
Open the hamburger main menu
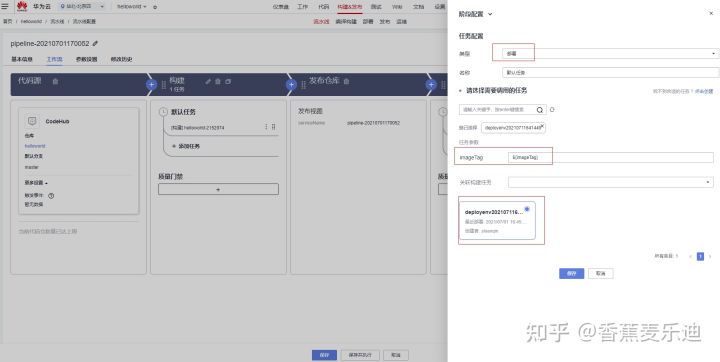[5, 6]
